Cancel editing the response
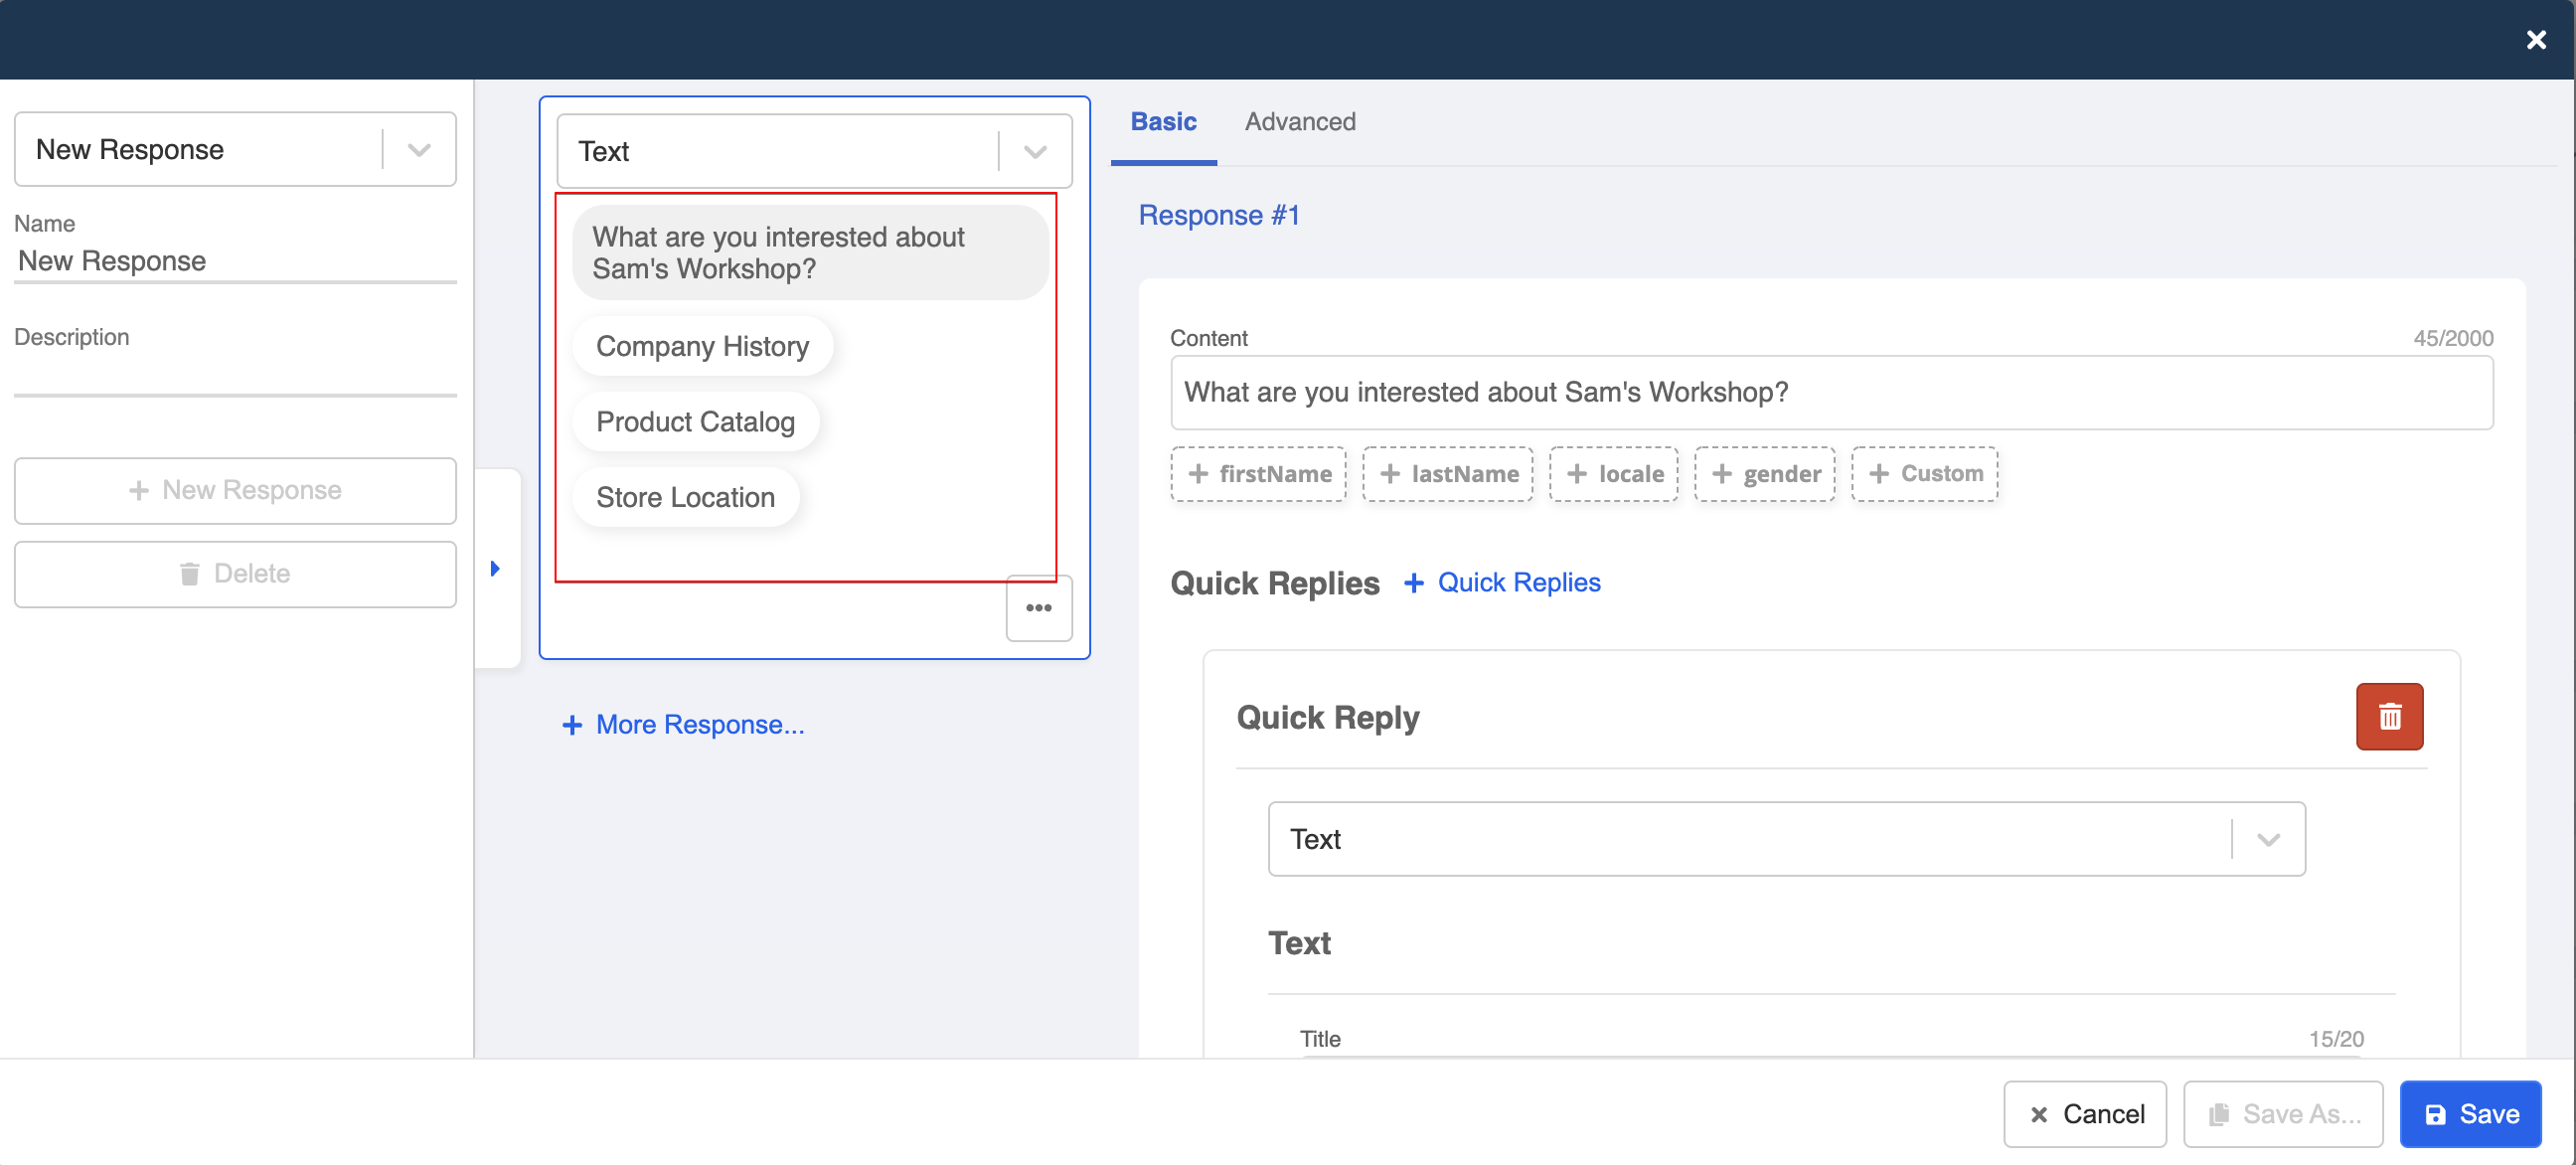 (x=2085, y=1113)
